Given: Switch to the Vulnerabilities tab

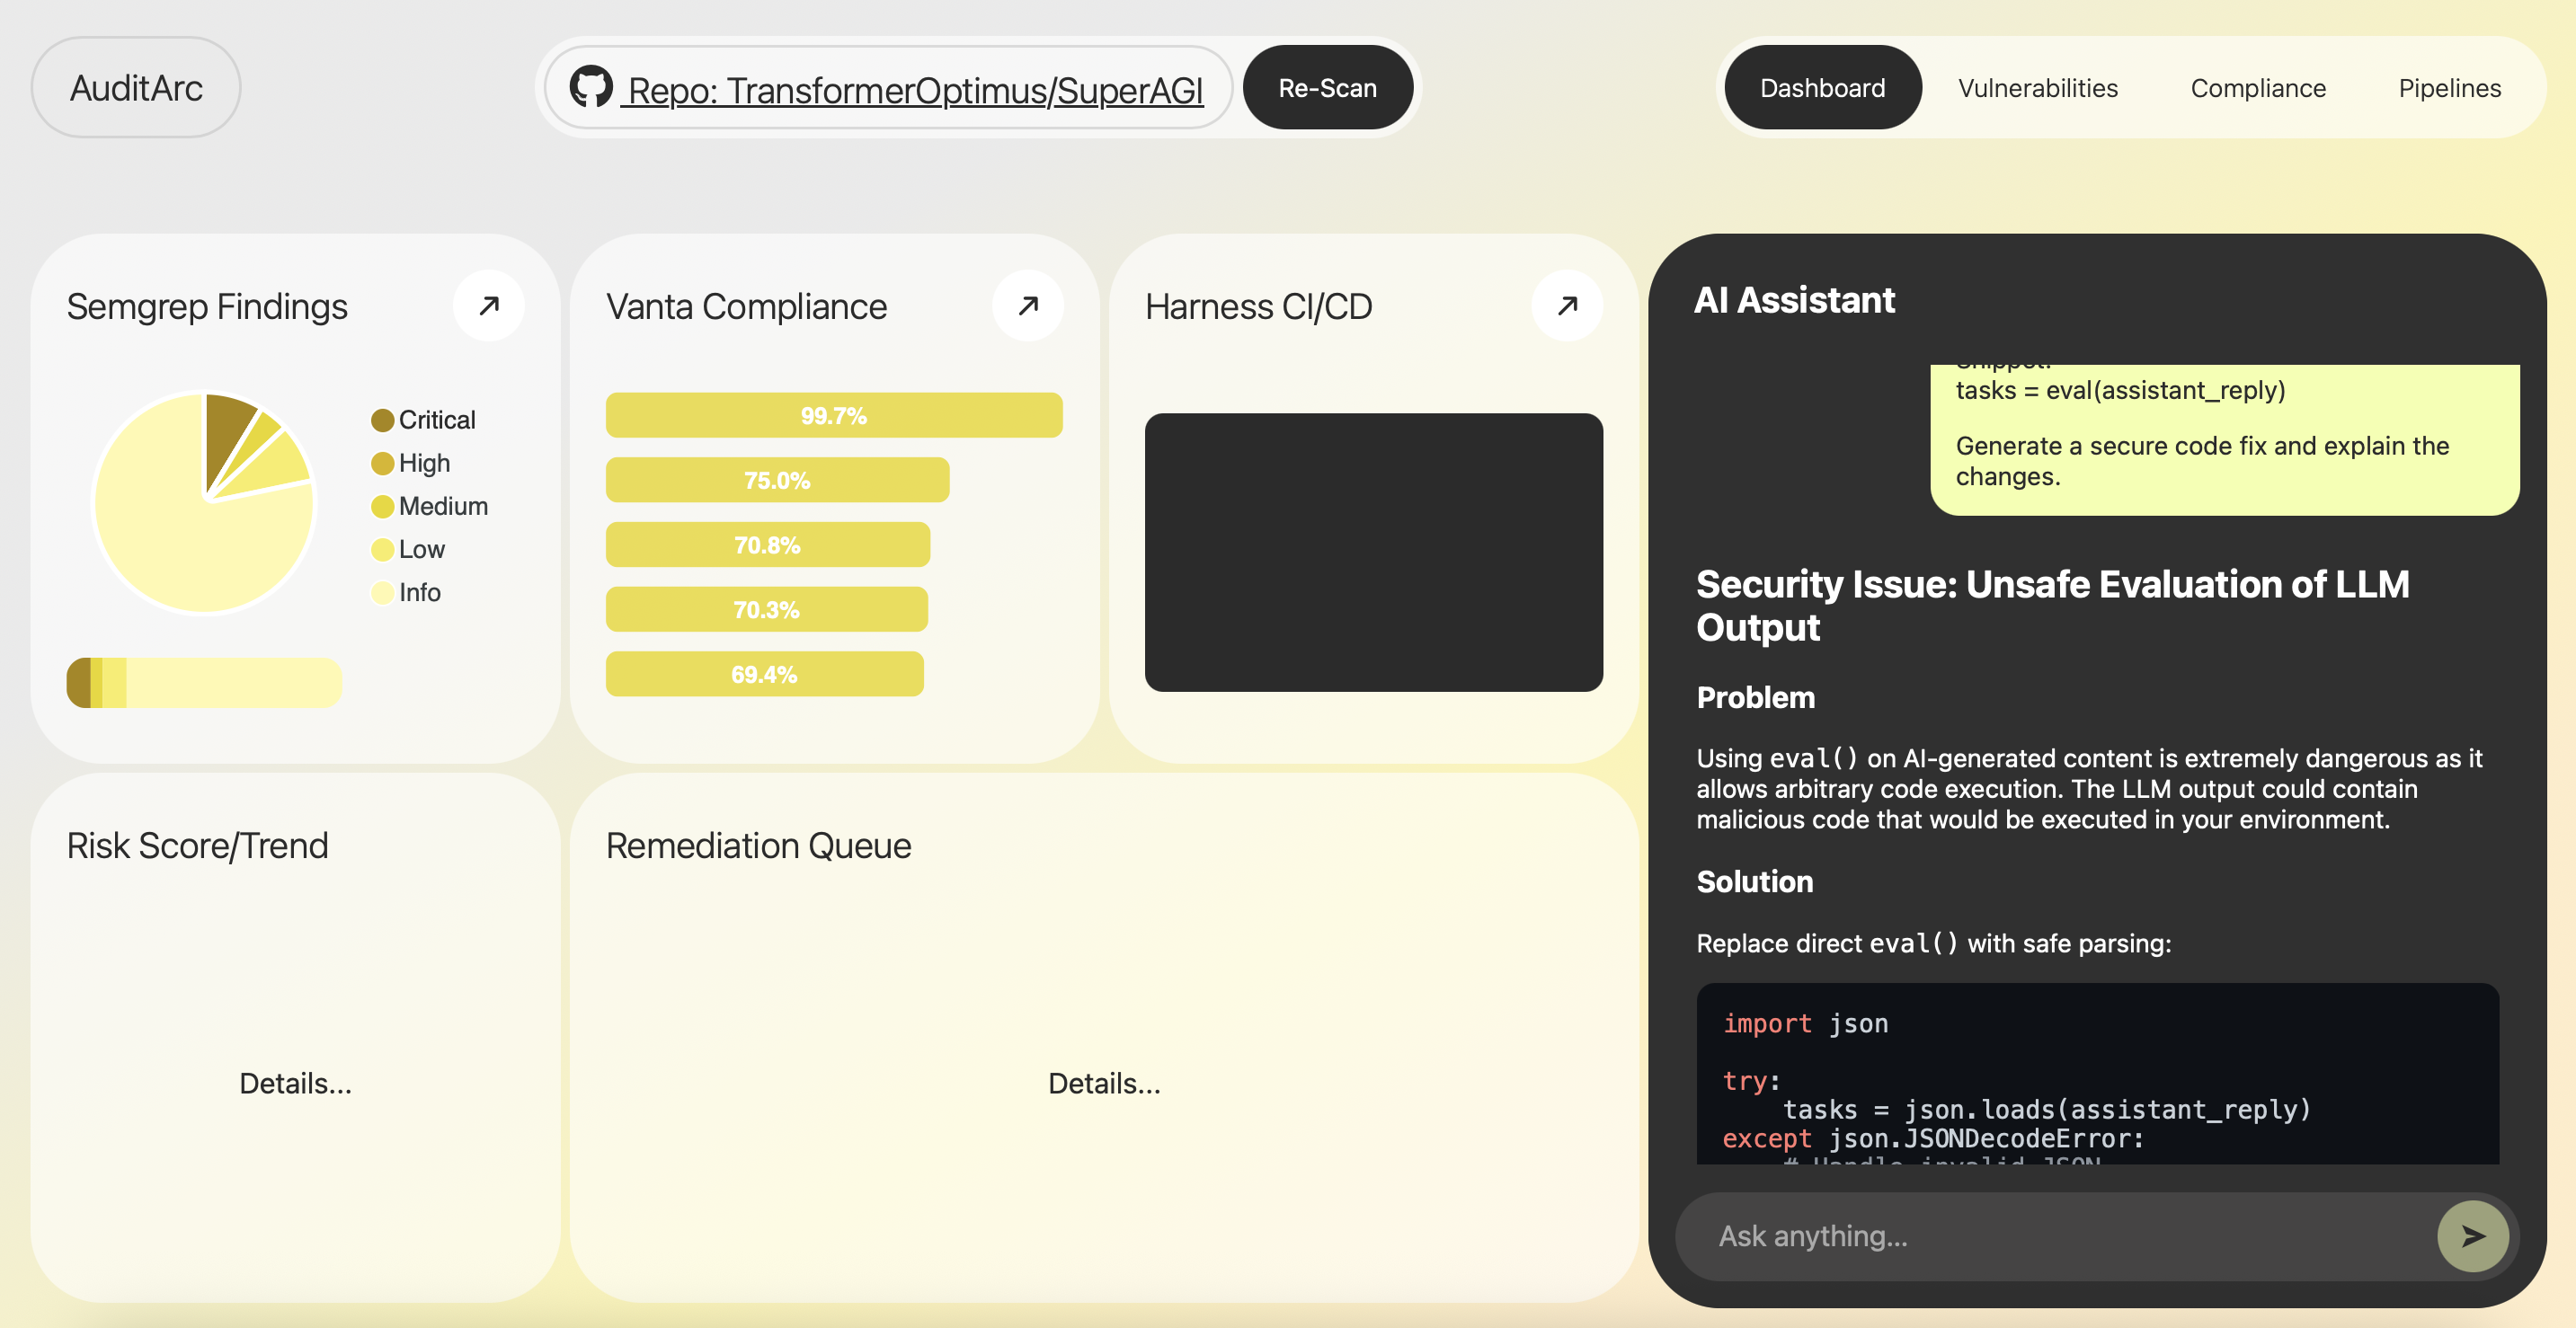Looking at the screenshot, I should (x=2037, y=88).
